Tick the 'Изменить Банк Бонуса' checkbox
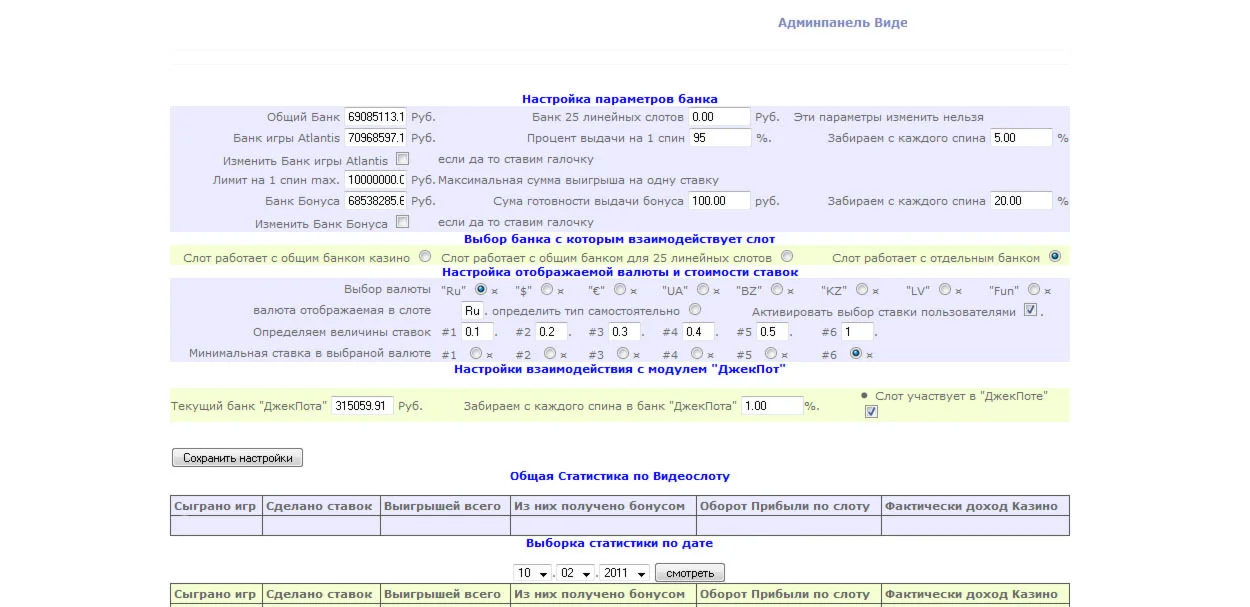The width and height of the screenshot is (1250, 607). 402,222
